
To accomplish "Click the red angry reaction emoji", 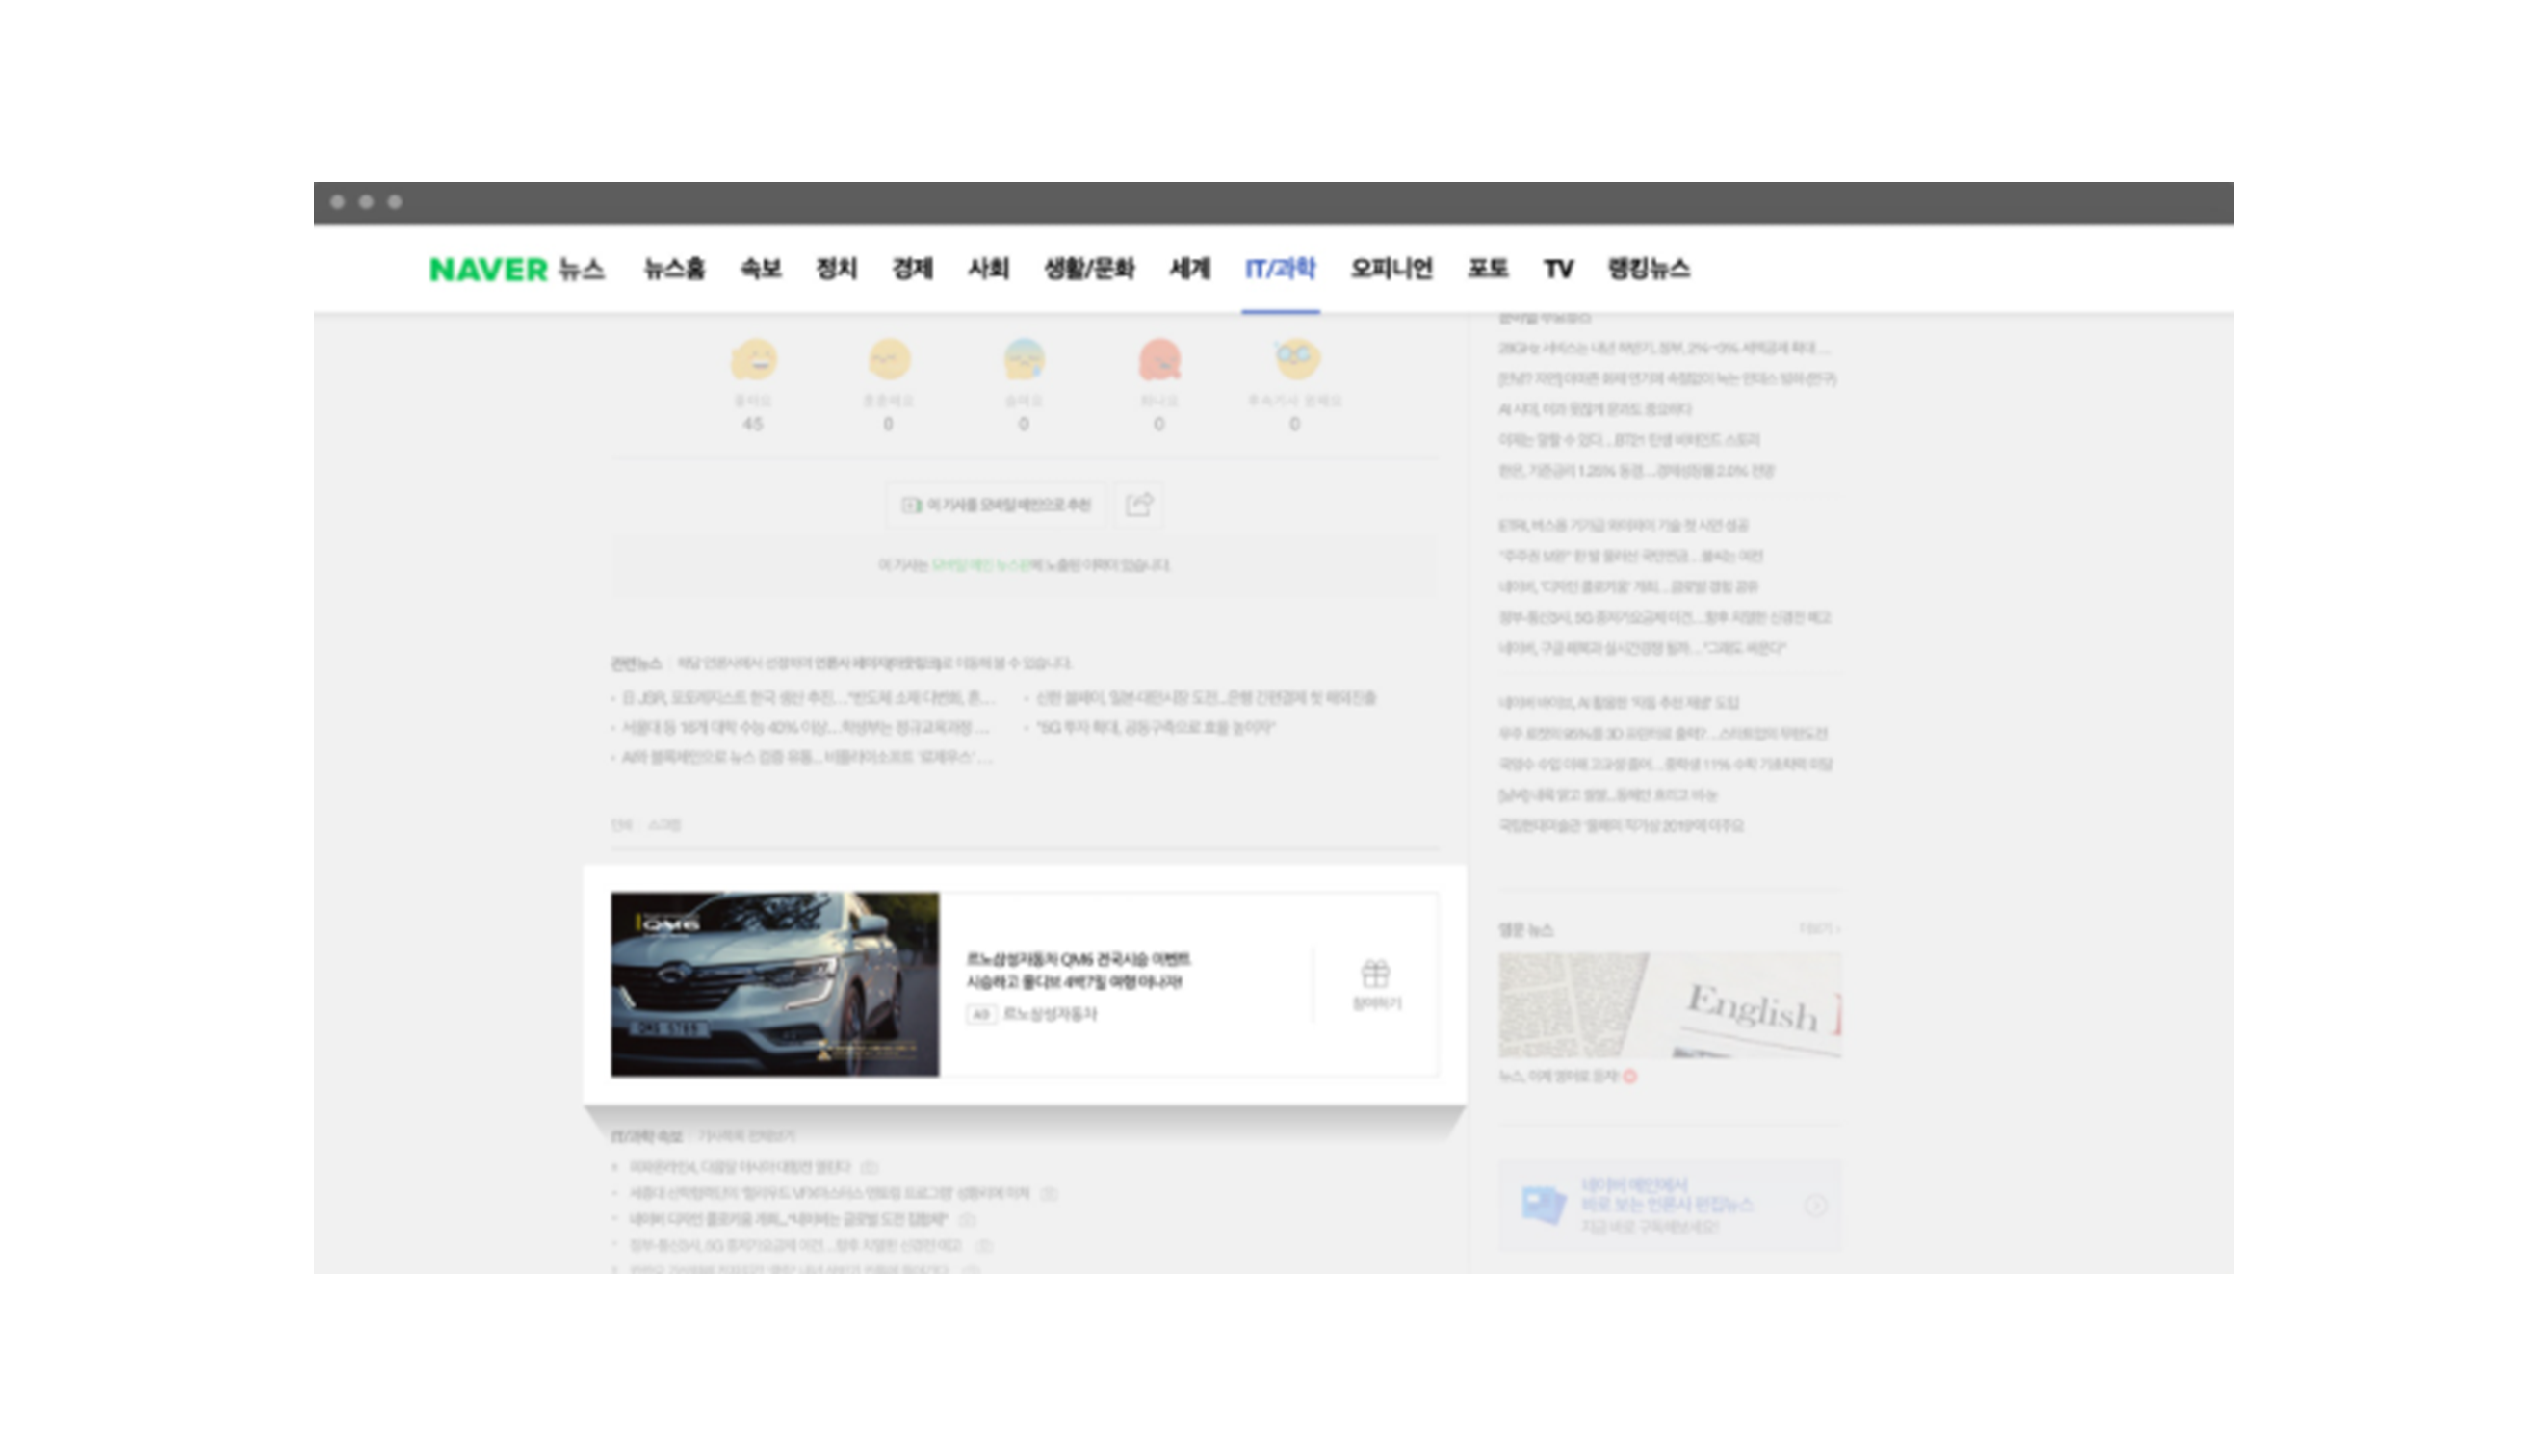I will point(1160,360).
